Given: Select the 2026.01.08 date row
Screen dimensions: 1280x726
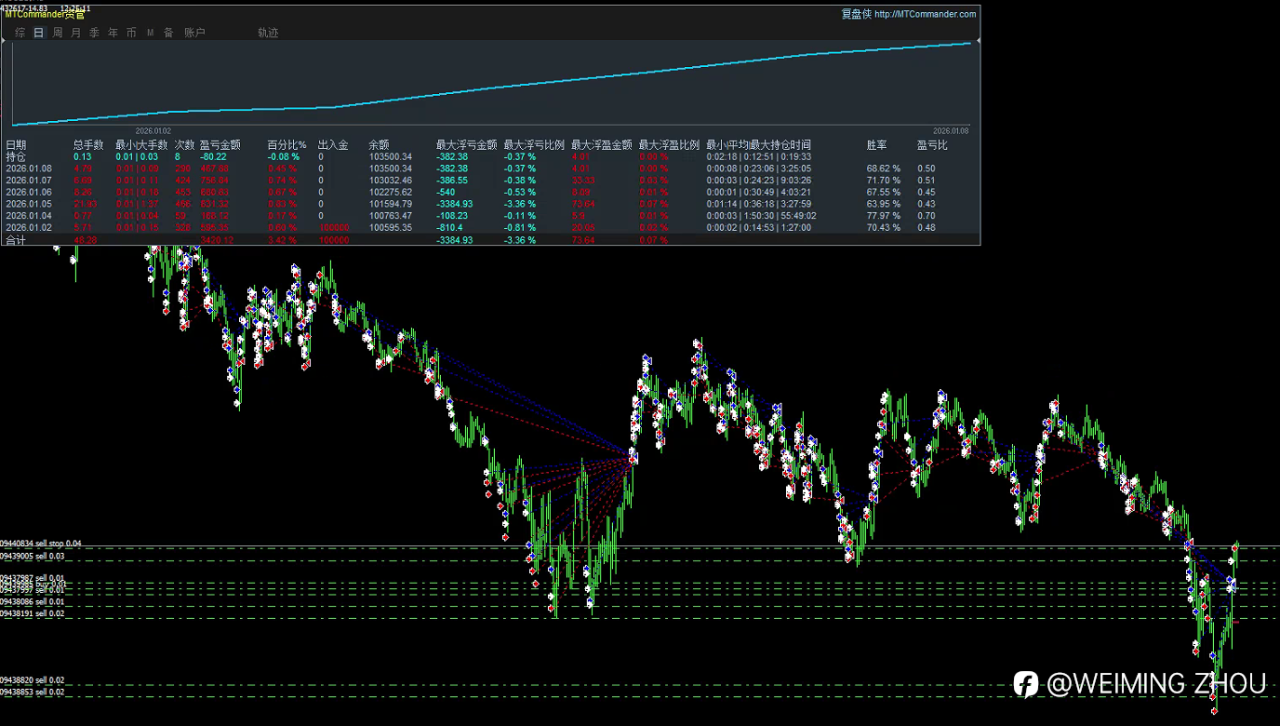Looking at the screenshot, I should 28,169.
